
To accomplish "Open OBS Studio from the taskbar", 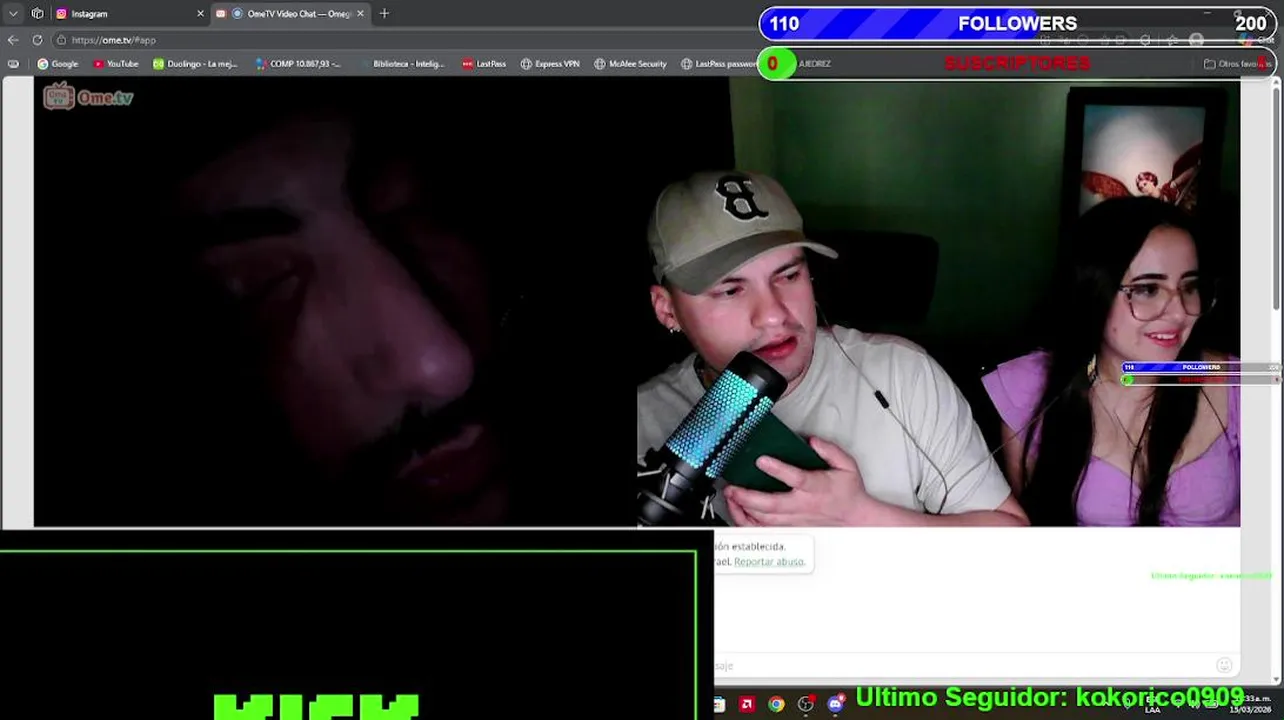I will [x=806, y=705].
